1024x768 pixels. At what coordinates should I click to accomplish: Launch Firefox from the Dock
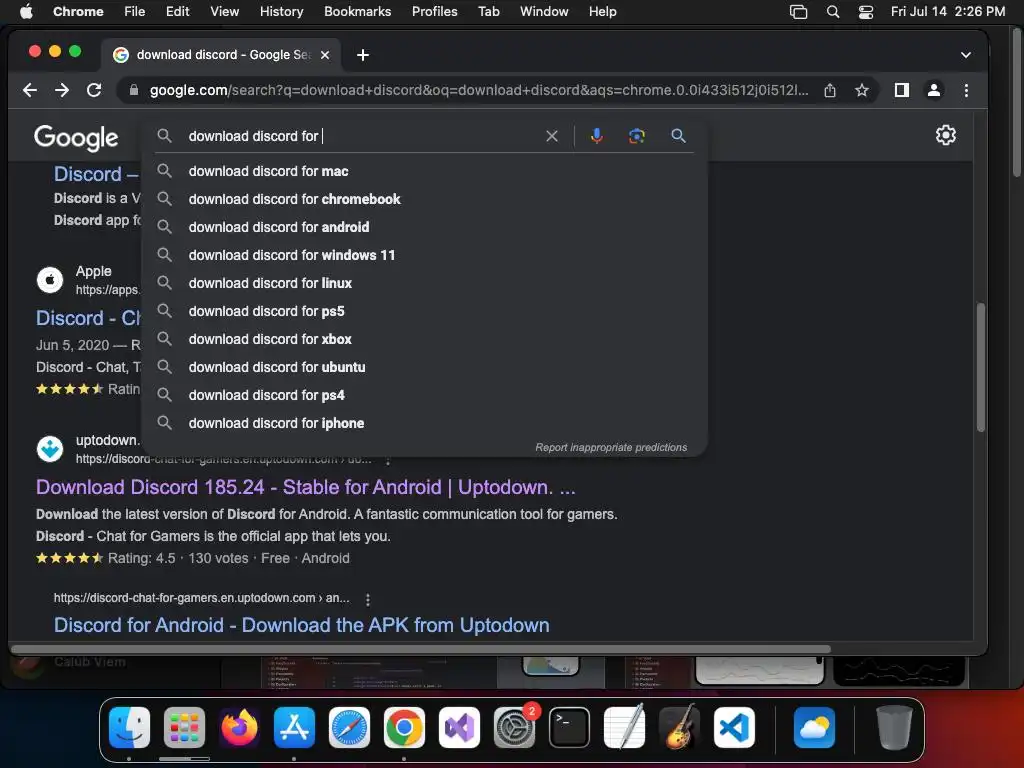239,727
